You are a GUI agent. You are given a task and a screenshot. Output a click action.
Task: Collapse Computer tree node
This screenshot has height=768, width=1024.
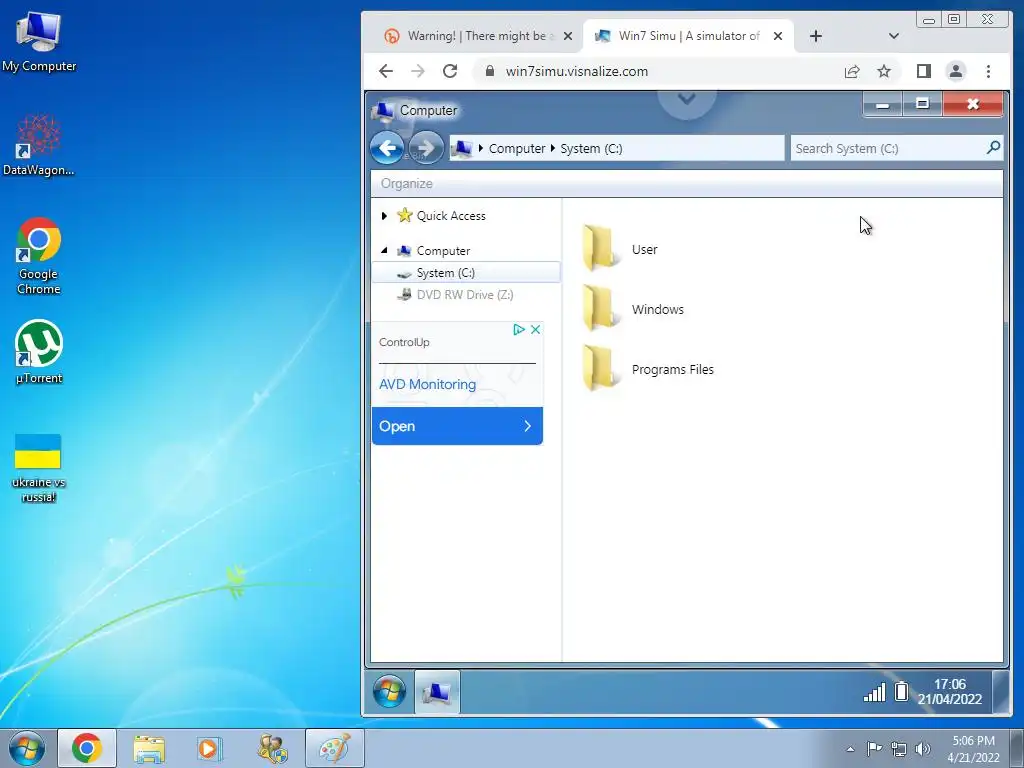(384, 250)
